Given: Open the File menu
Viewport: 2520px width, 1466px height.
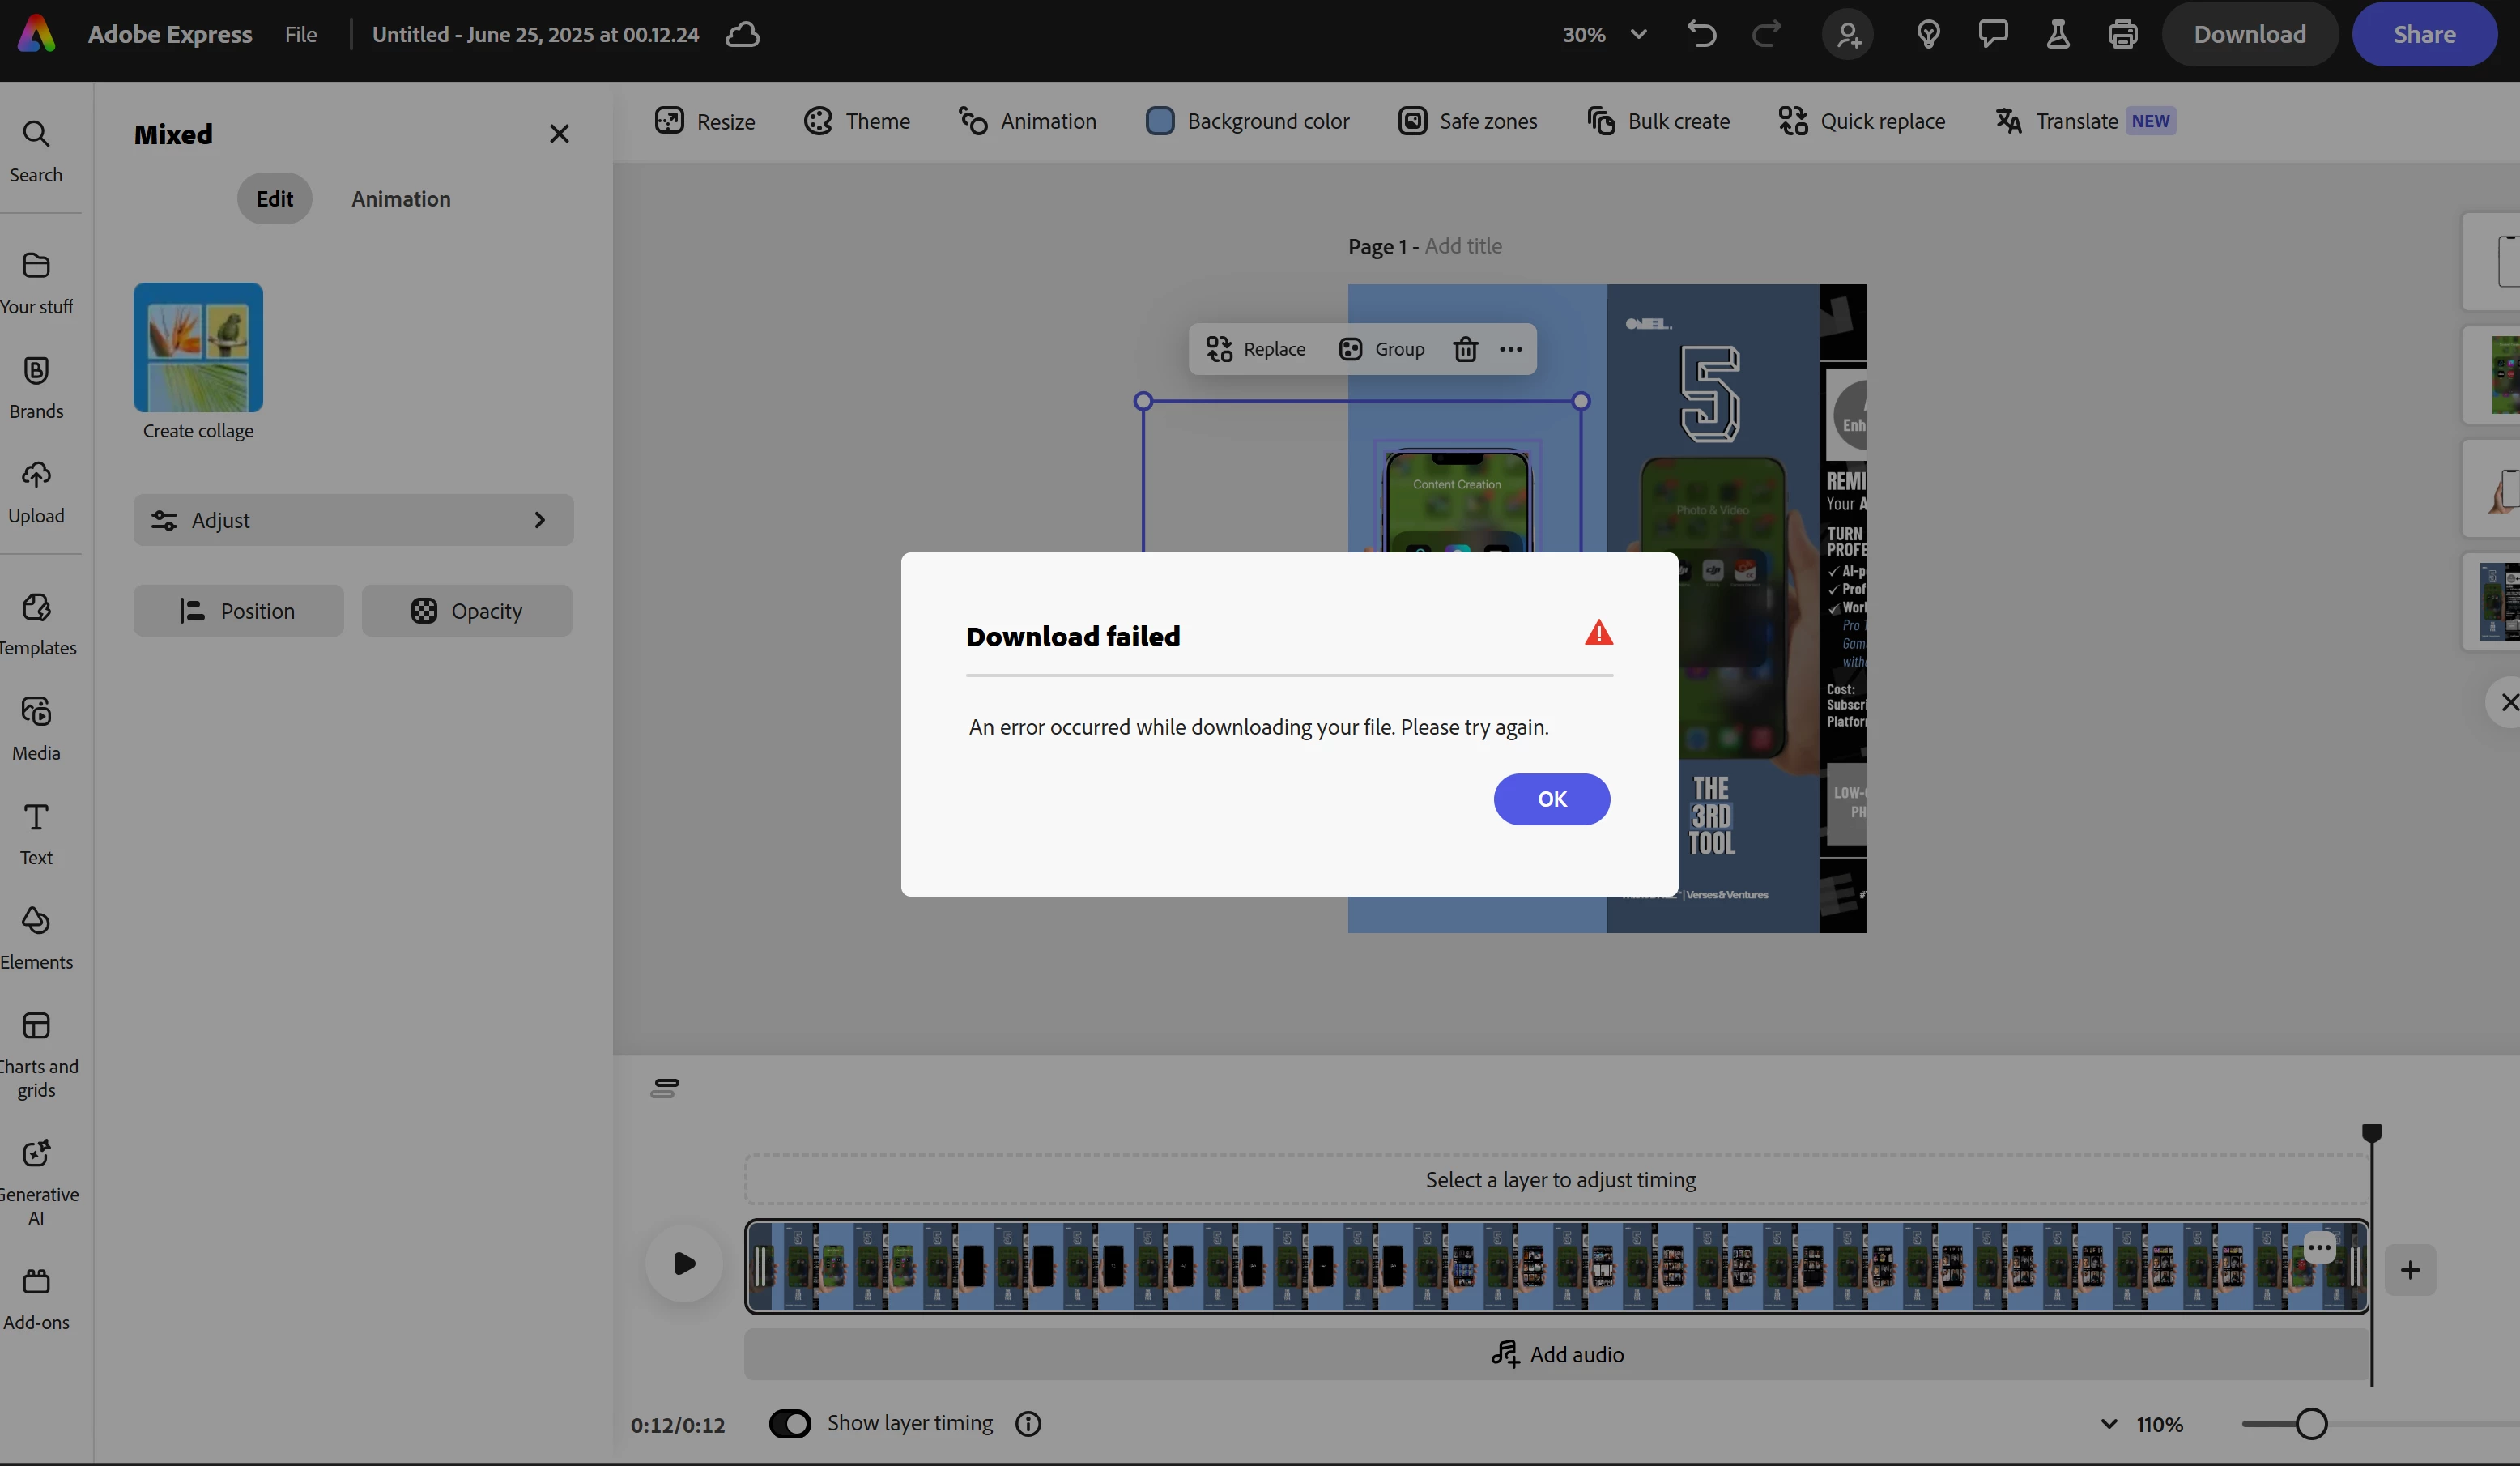Looking at the screenshot, I should pos(300,35).
